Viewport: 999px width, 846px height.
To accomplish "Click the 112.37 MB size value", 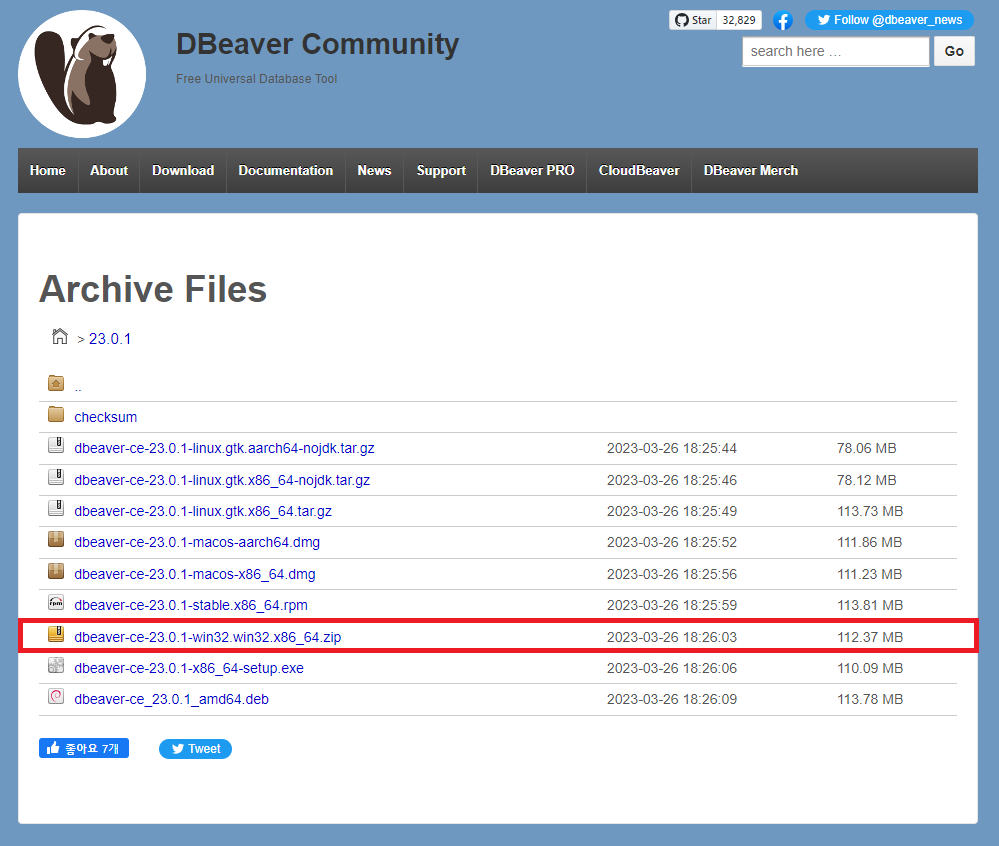I will pos(870,637).
